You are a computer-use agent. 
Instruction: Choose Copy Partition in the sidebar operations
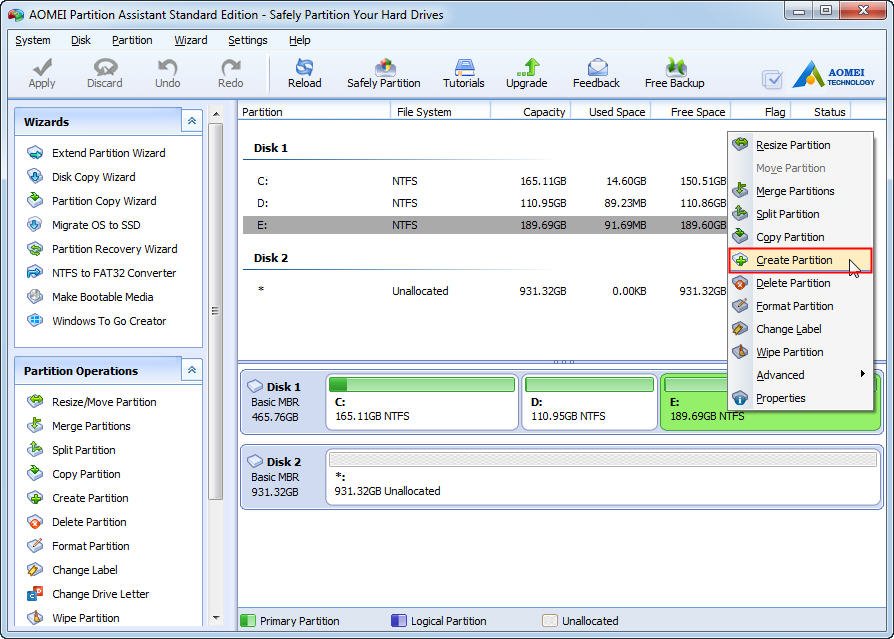74,474
